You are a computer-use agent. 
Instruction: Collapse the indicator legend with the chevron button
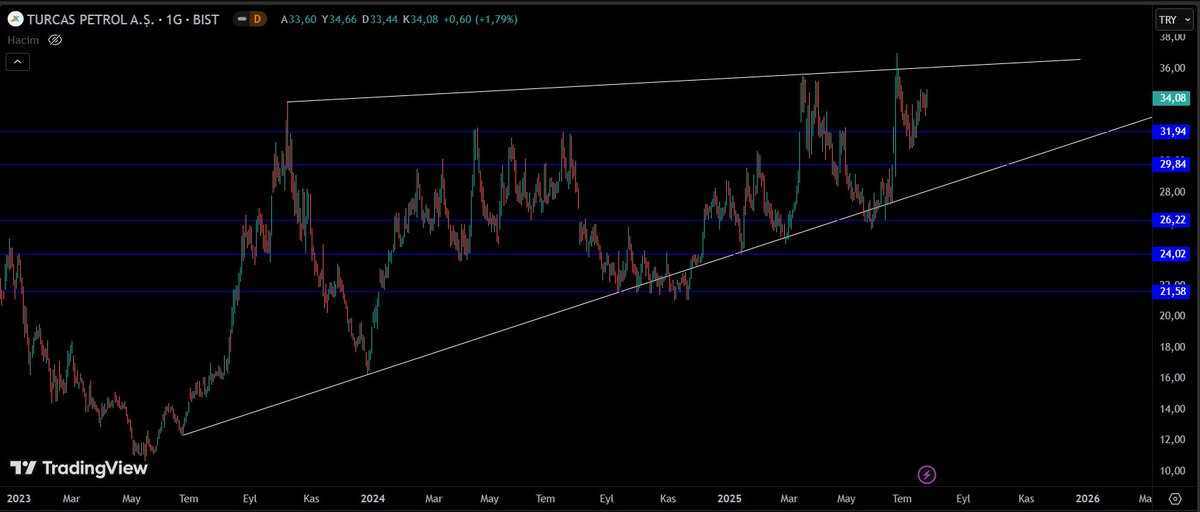pos(18,62)
